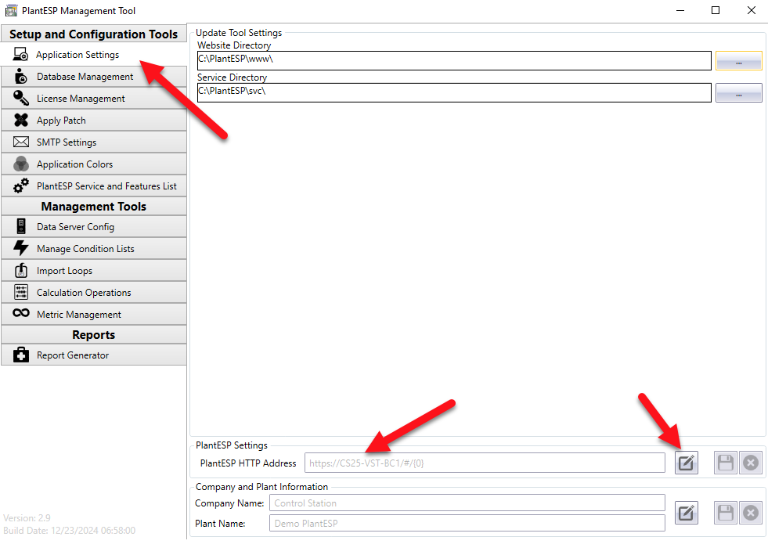Open the Import Loops tool

click(94, 270)
